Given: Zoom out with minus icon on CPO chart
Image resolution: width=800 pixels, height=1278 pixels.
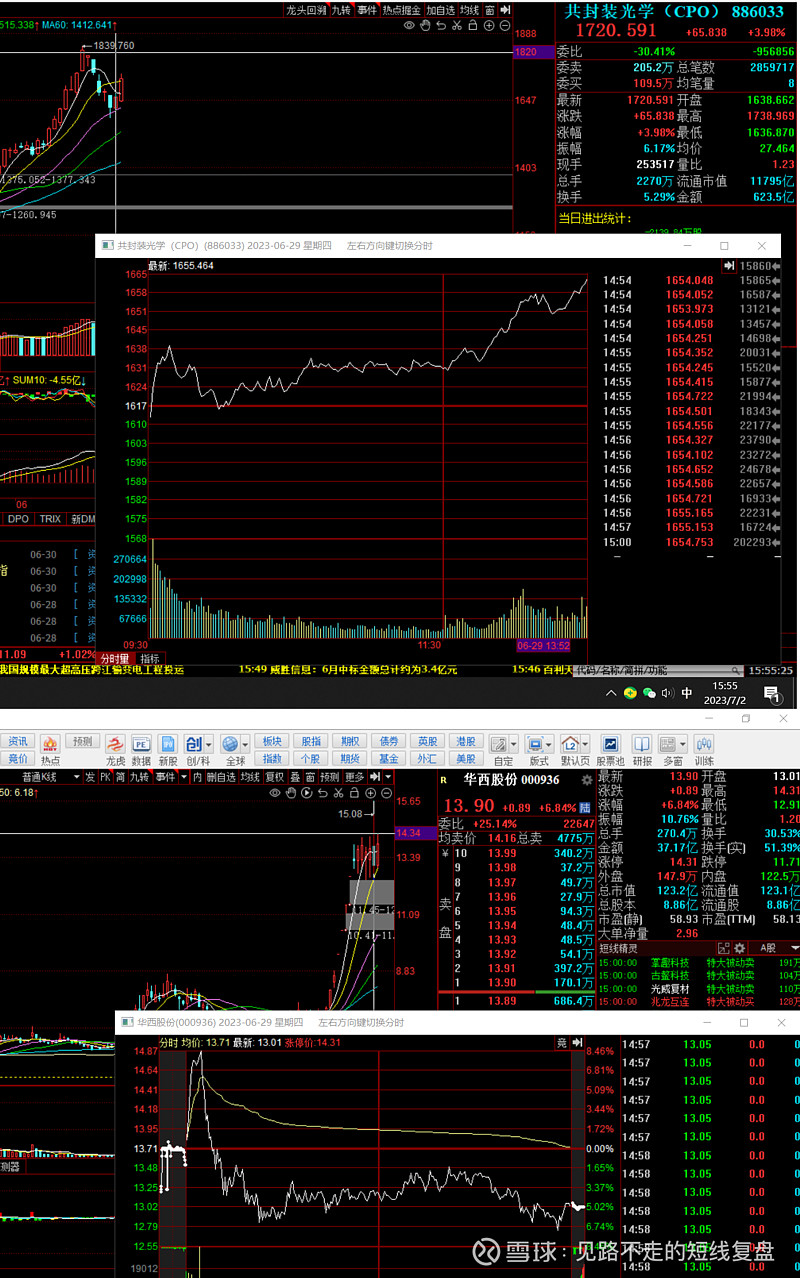Looking at the screenshot, I should (x=503, y=25).
